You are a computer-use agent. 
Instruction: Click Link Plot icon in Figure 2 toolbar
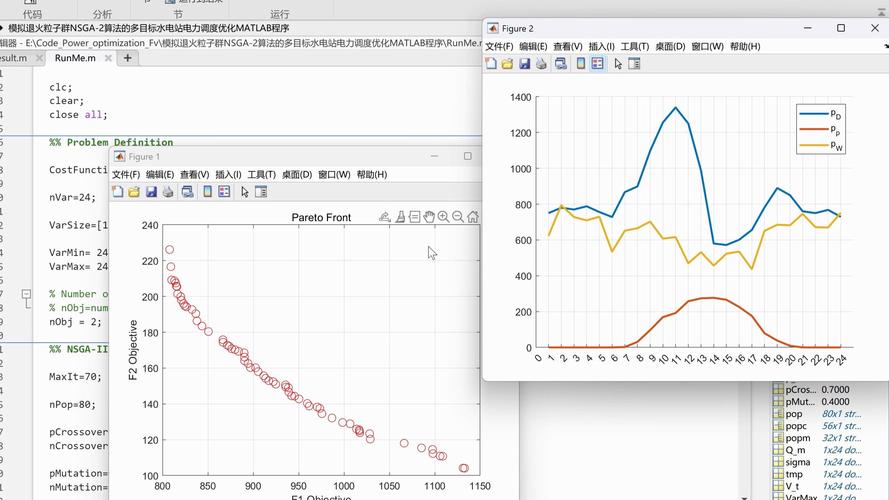561,63
